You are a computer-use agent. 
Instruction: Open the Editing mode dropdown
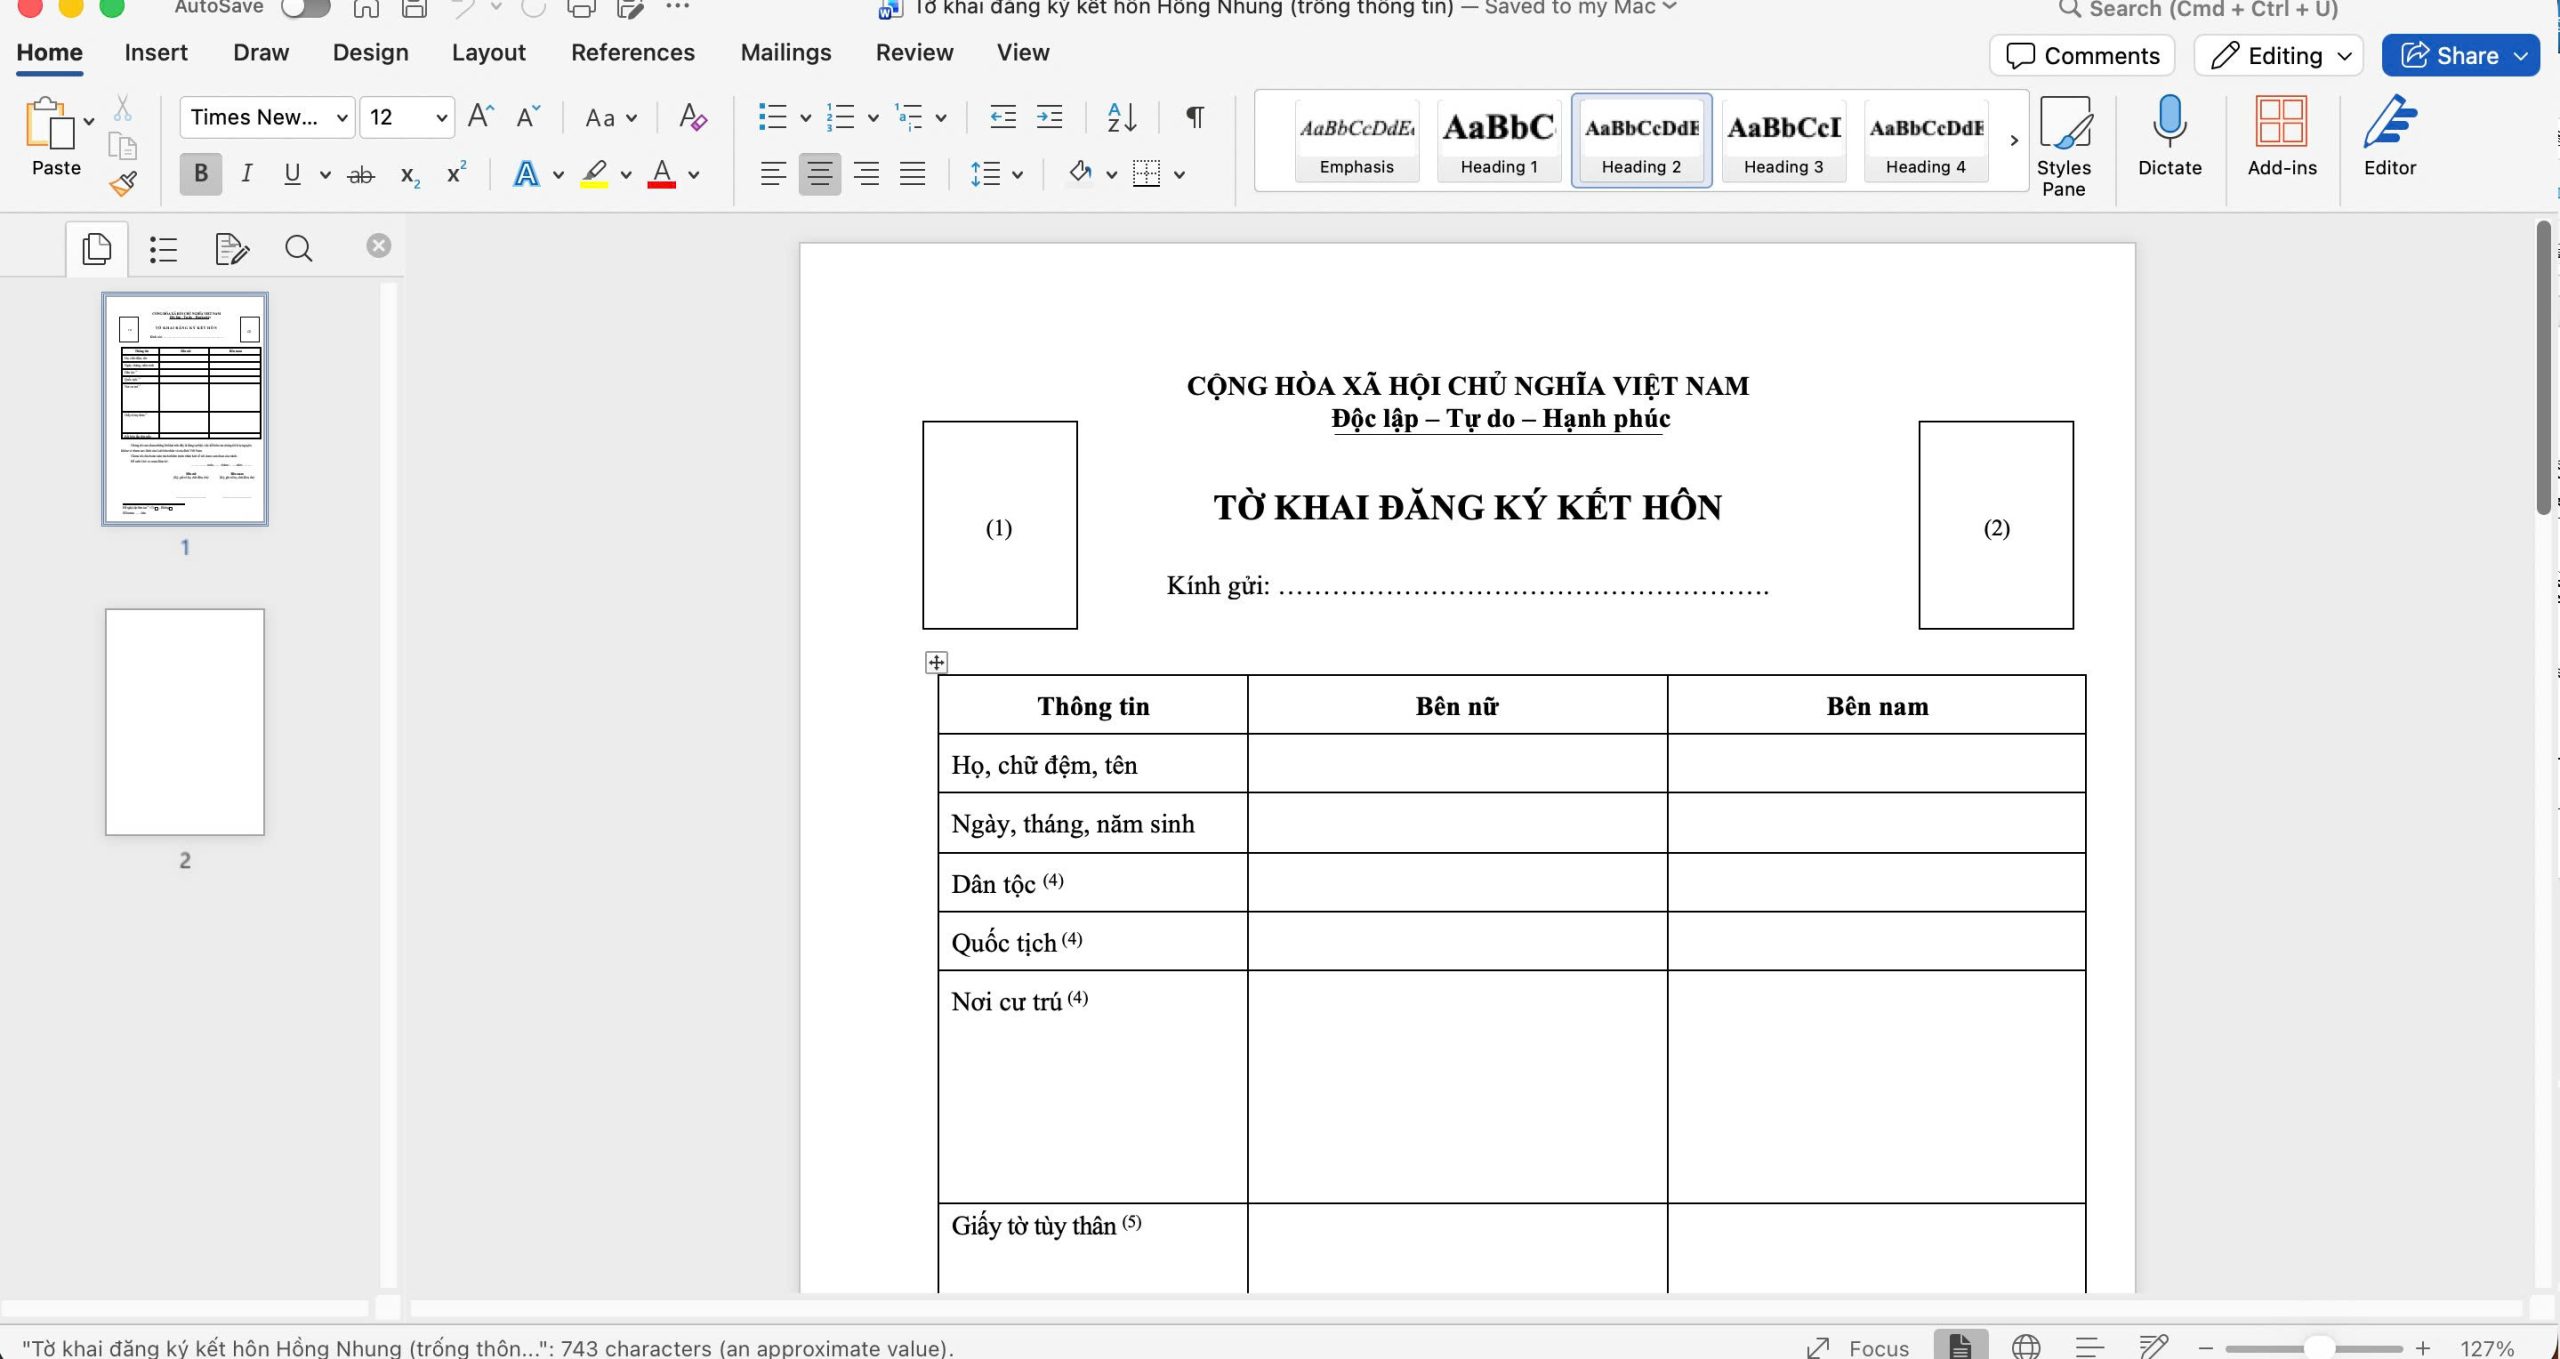click(2279, 56)
